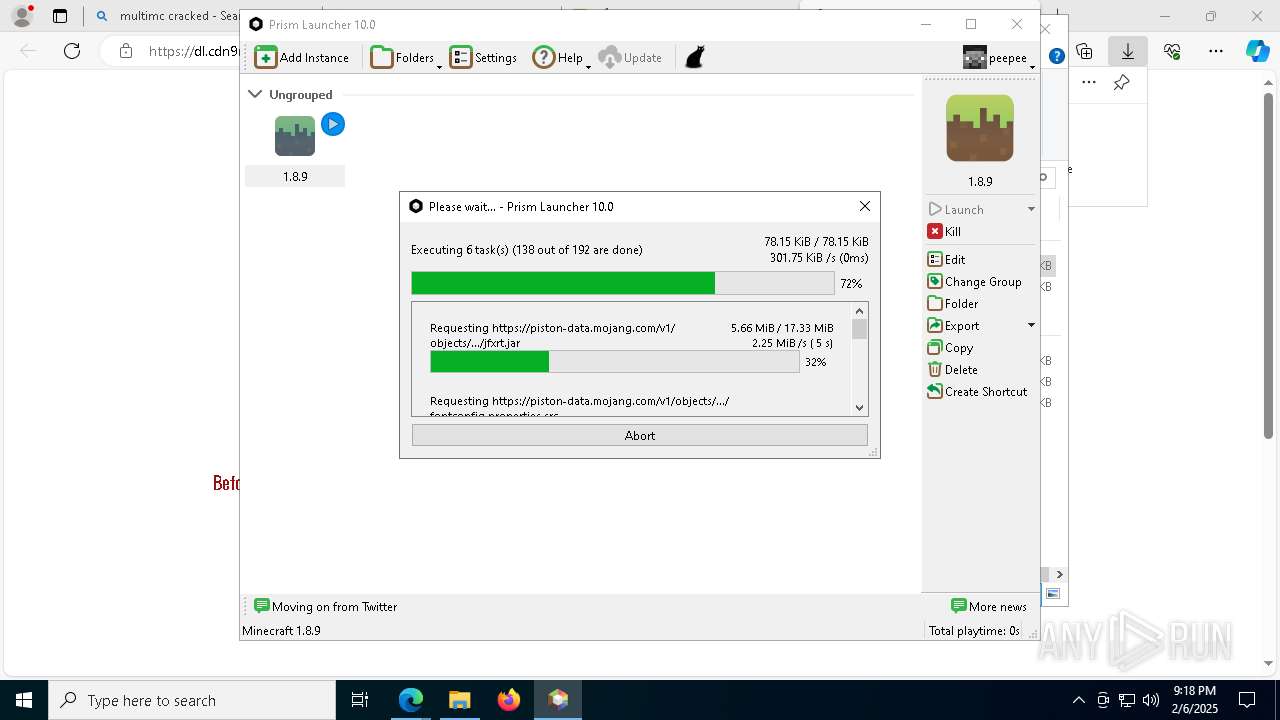Click more options in Edge downloads panel

tap(1089, 82)
